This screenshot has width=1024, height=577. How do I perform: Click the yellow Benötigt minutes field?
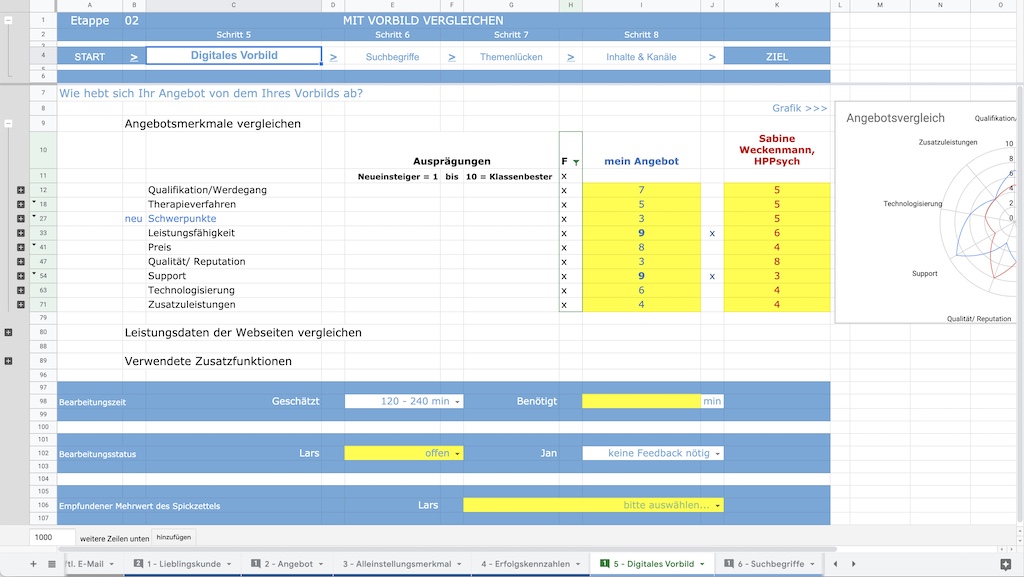641,401
